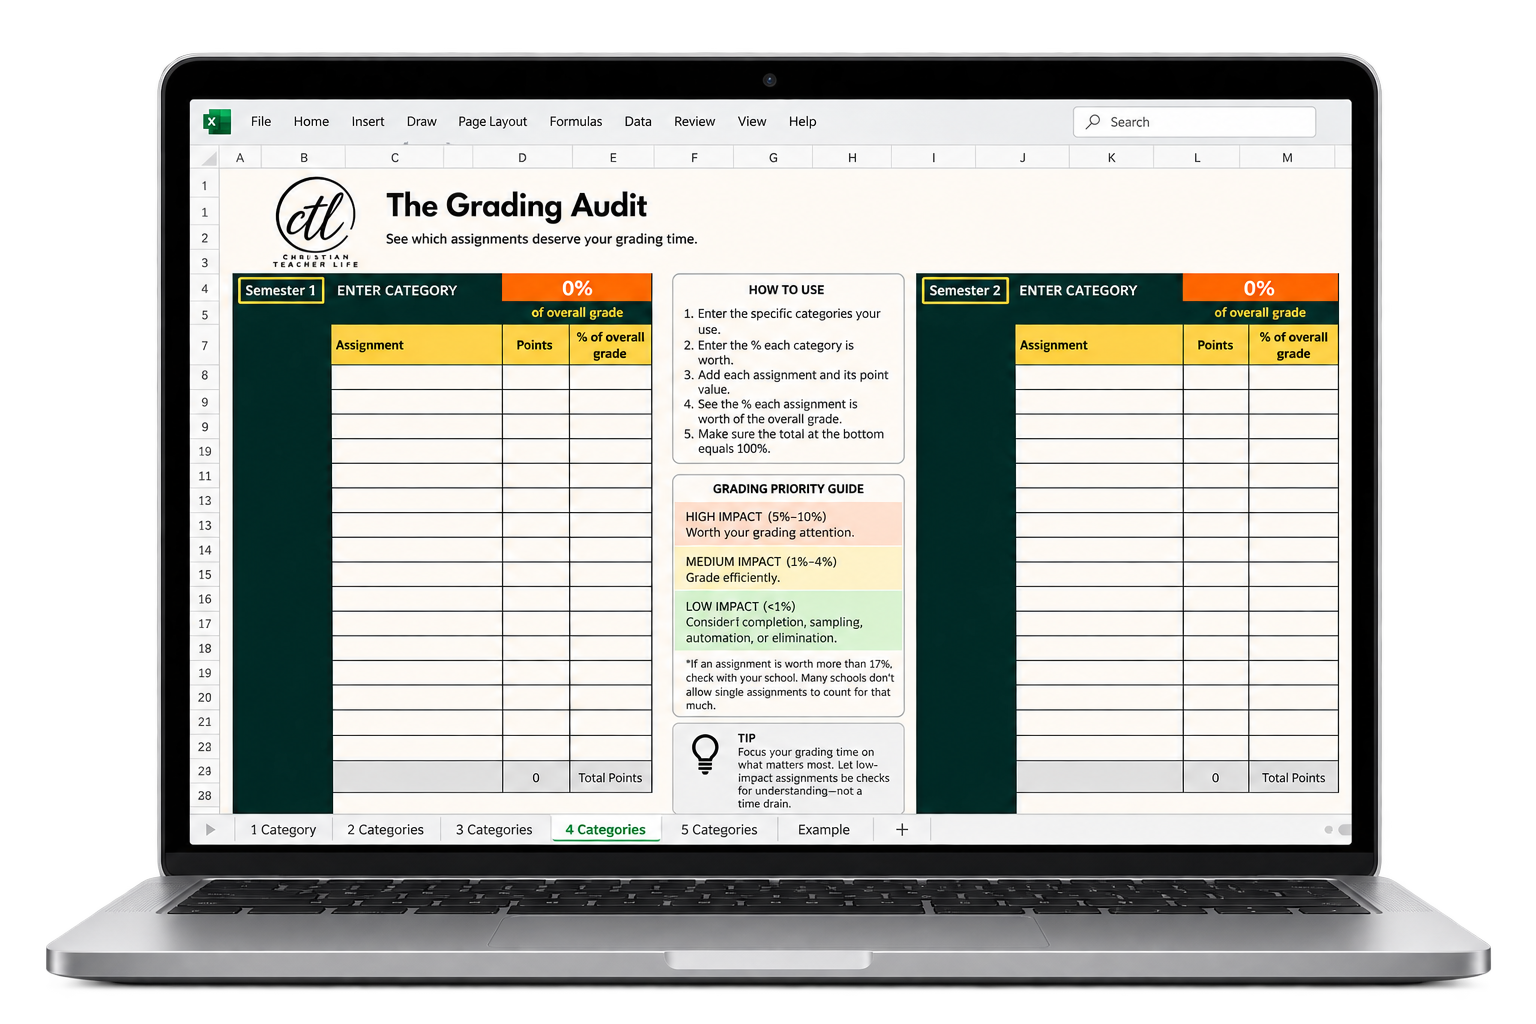Open the Insert ribbon tab
1536x1024 pixels.
tap(368, 122)
